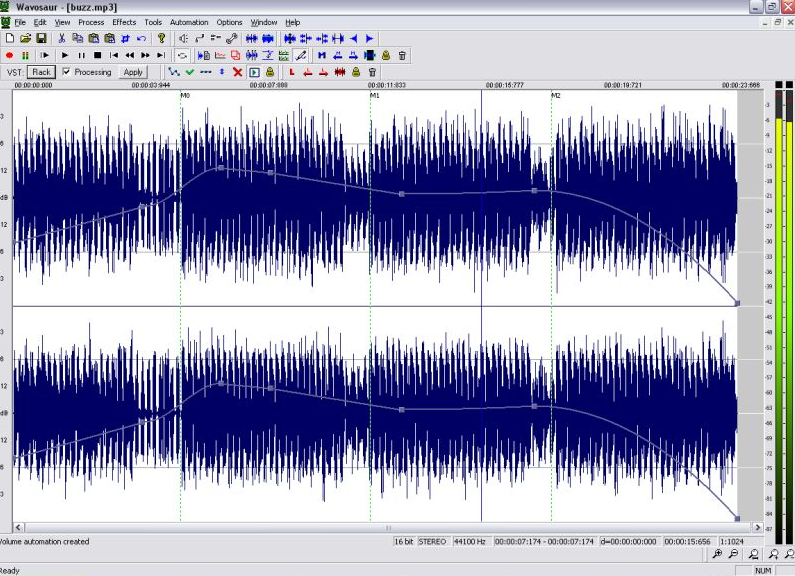The image size is (795, 576).
Task: Click the scissors Cut icon
Action: [x=61, y=38]
